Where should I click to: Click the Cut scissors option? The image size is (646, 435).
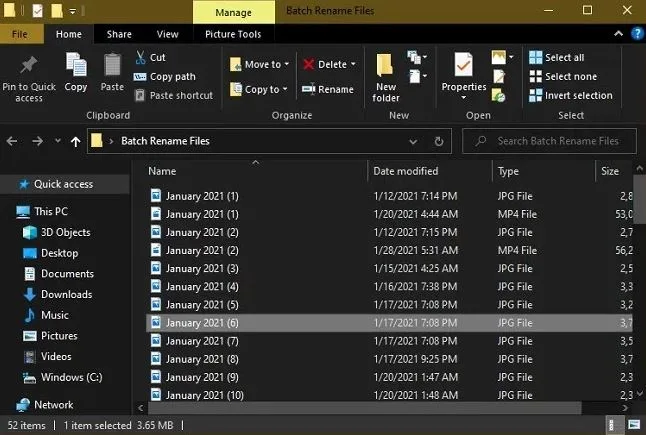[x=150, y=57]
